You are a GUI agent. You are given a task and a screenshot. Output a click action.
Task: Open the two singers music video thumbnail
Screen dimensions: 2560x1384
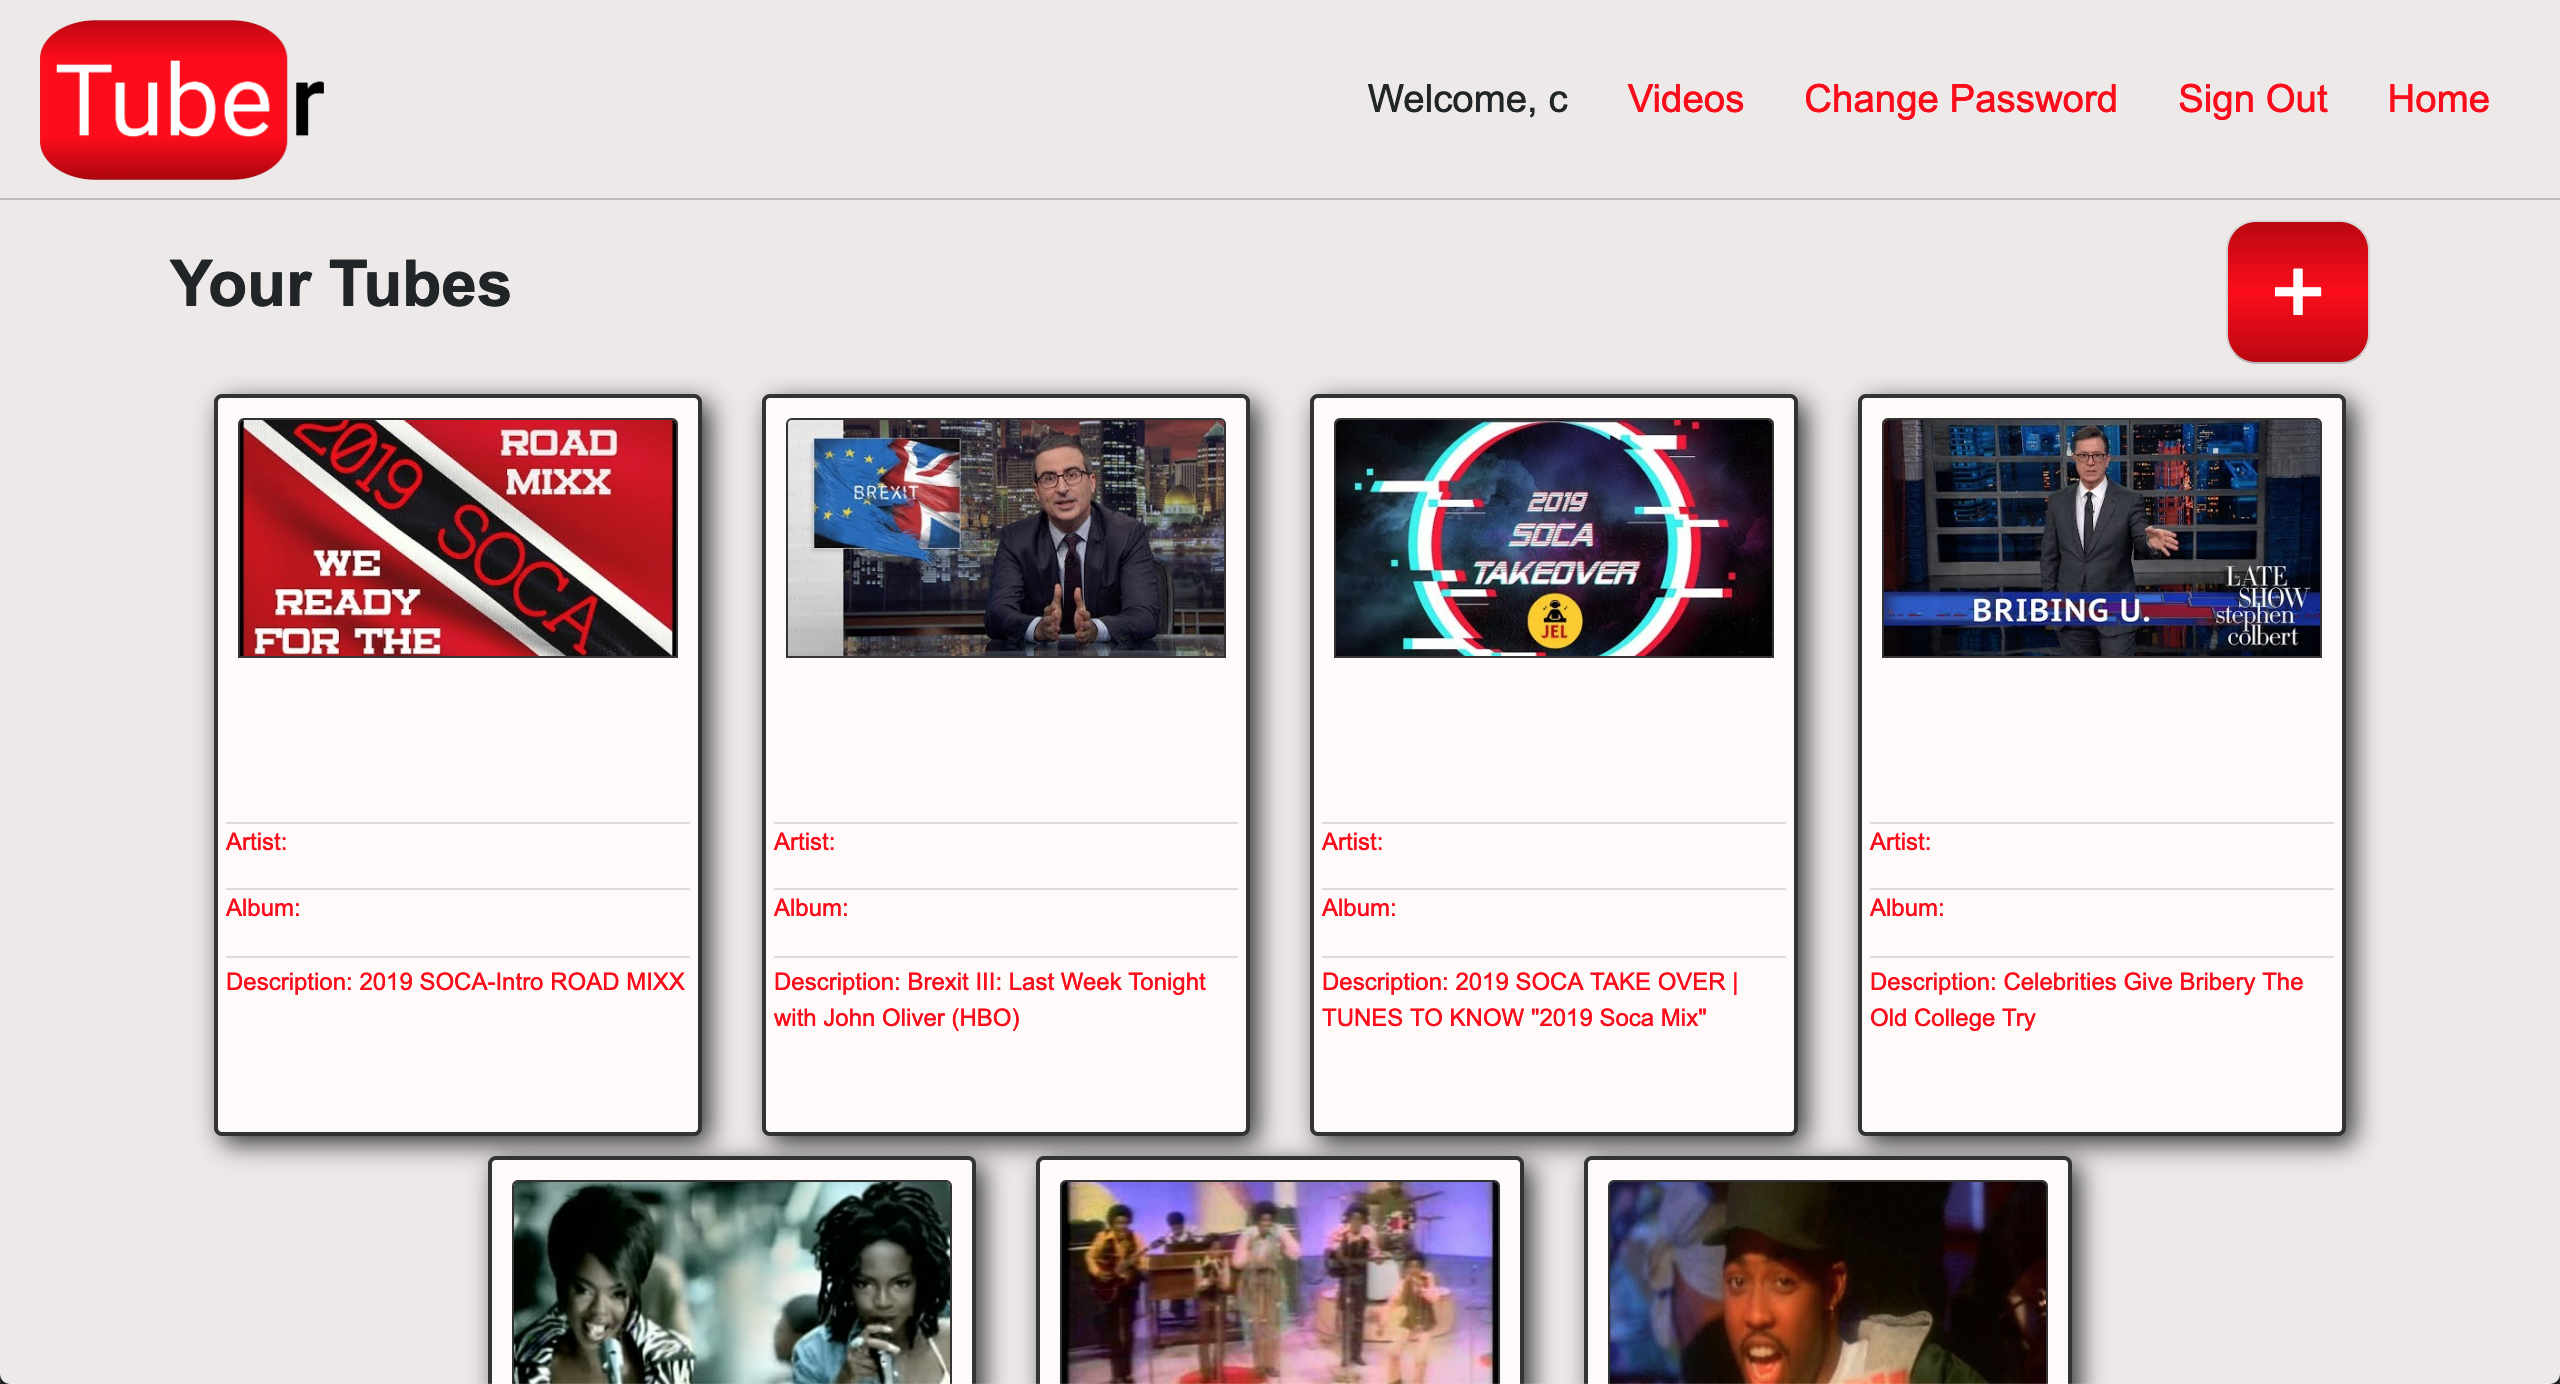click(x=732, y=1282)
